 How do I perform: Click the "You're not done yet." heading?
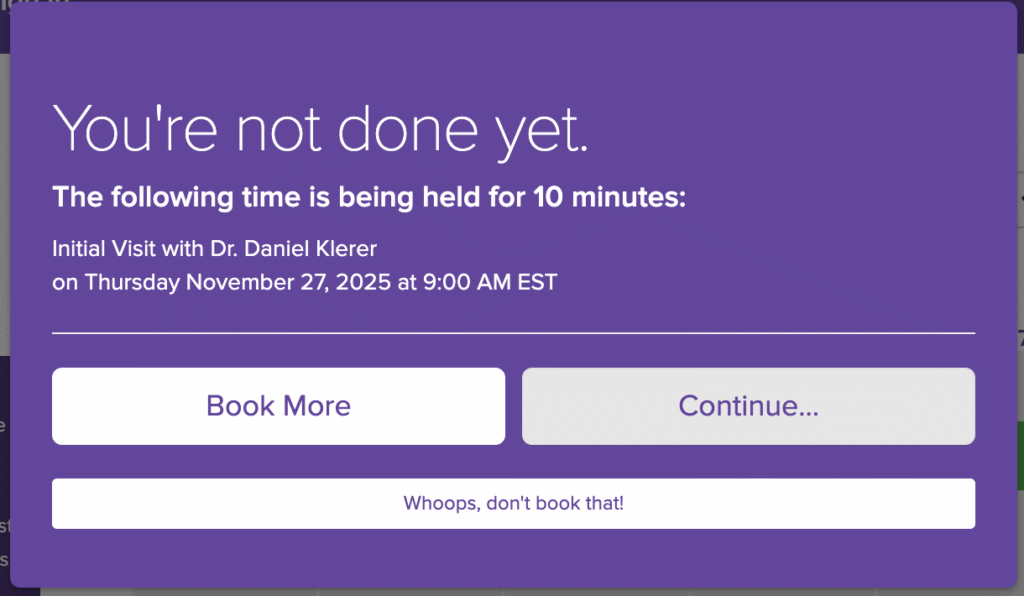click(320, 129)
